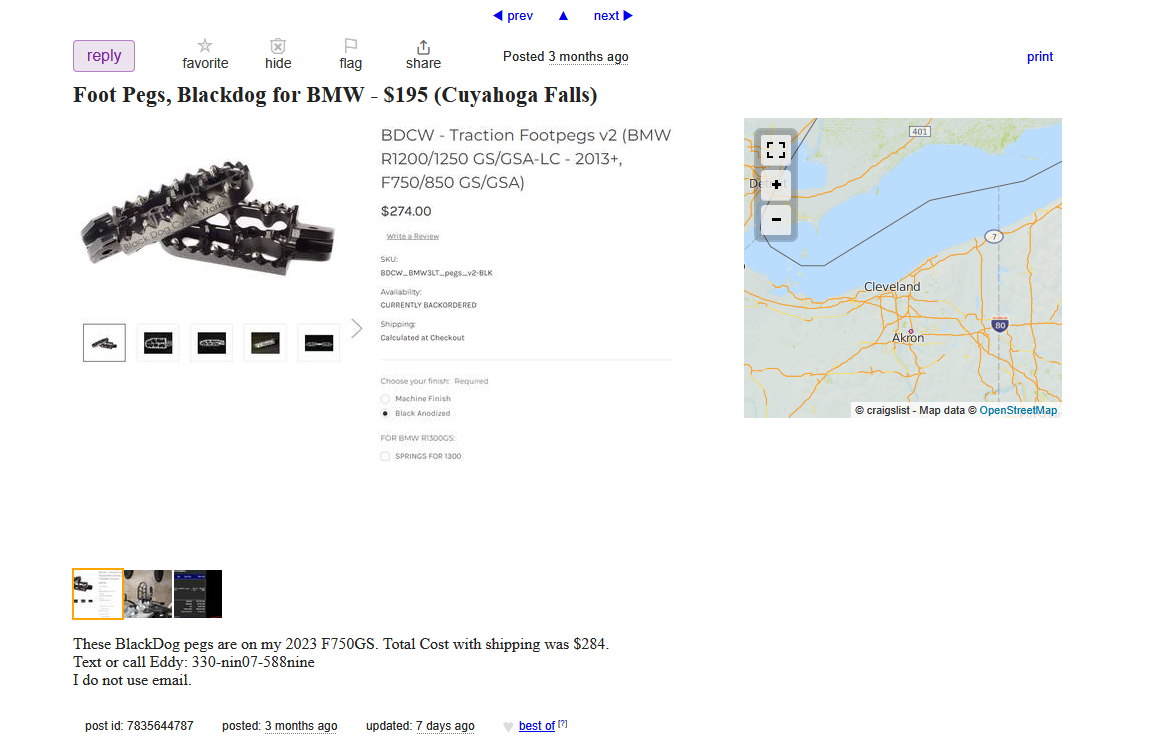Click the 'updated: 7 days ago' timestamp
This screenshot has width=1173, height=748.
point(420,726)
